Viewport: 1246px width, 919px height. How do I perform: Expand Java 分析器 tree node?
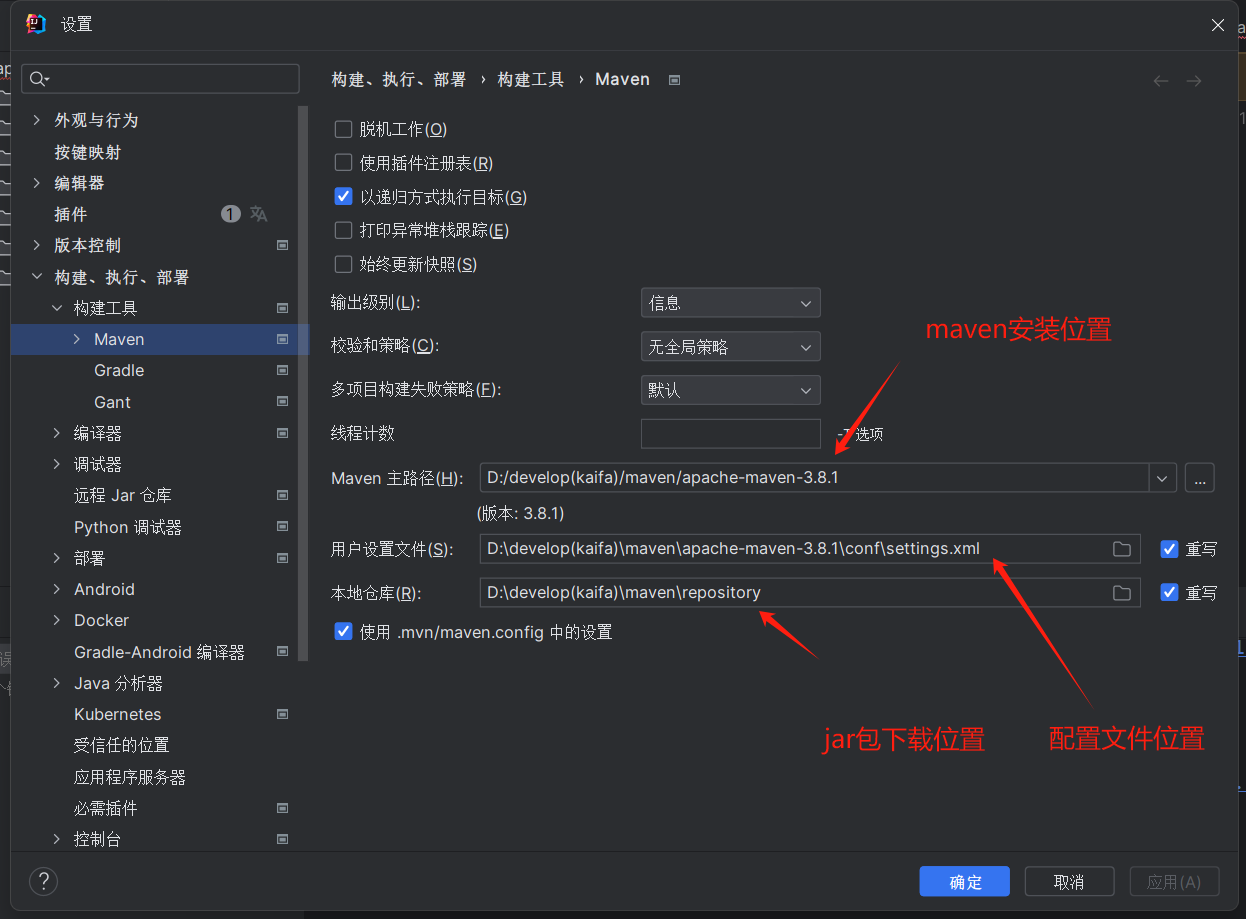pos(57,683)
